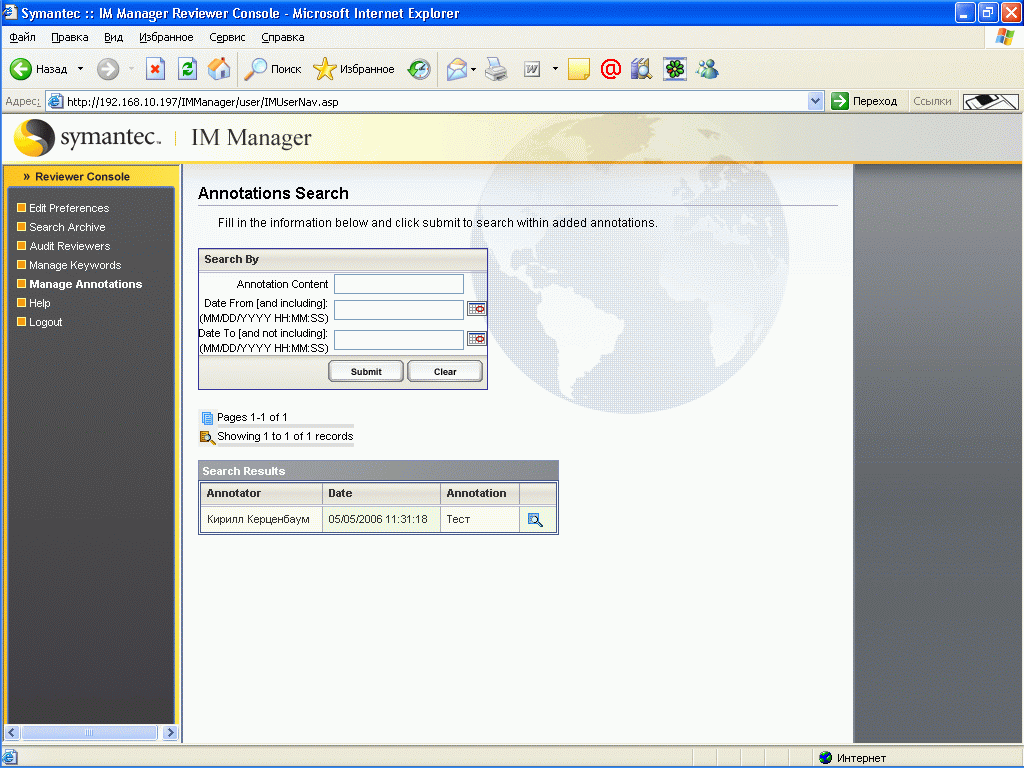Click the sidebar scrollbar right arrow
Image resolution: width=1024 pixels, height=768 pixels.
coord(170,733)
